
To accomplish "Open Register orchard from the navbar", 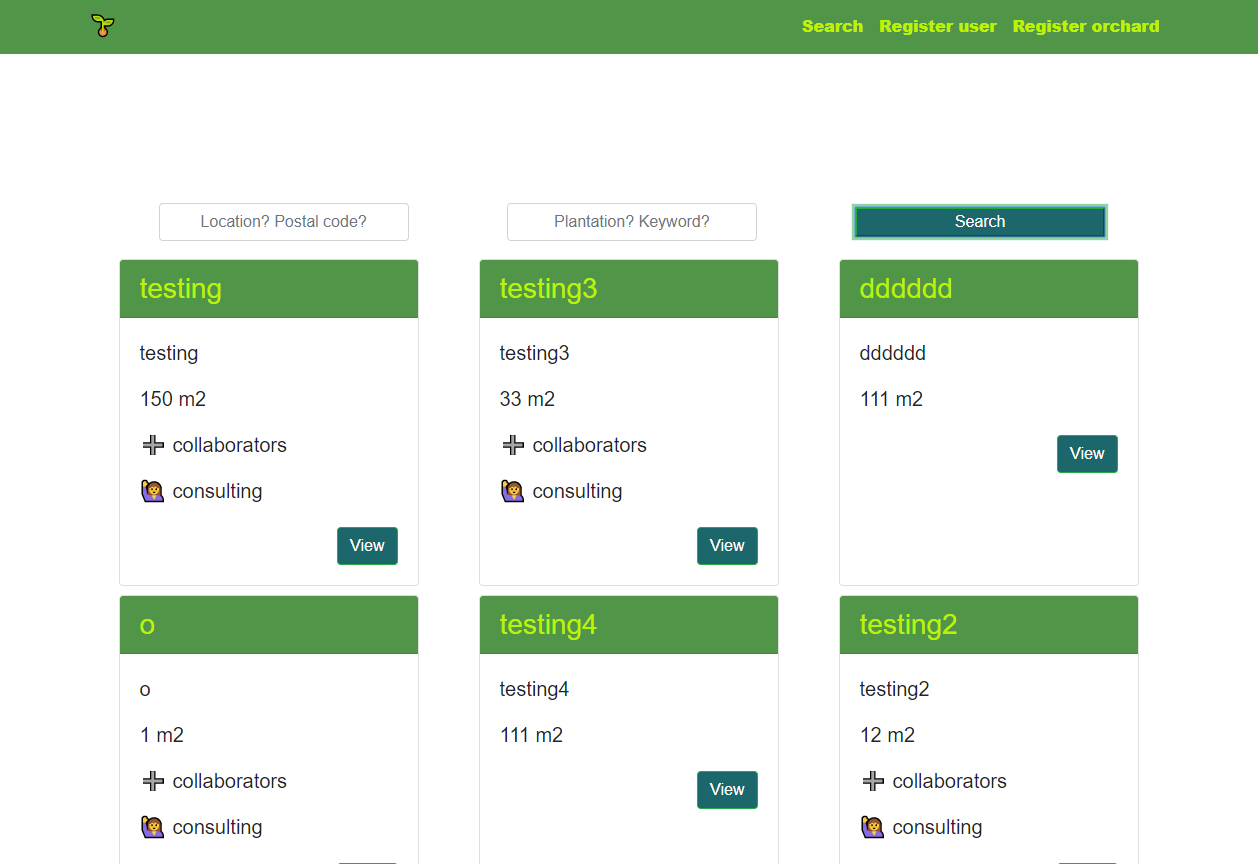I will tap(1086, 26).
